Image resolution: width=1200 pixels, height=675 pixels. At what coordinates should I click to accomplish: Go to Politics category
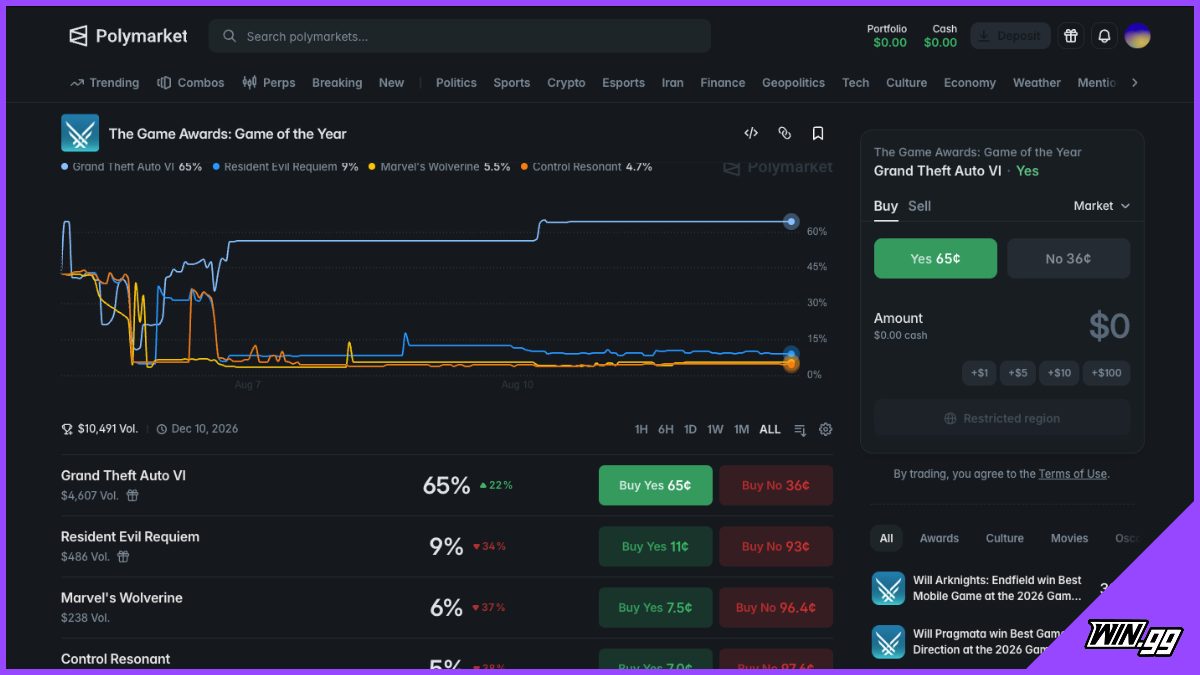456,83
